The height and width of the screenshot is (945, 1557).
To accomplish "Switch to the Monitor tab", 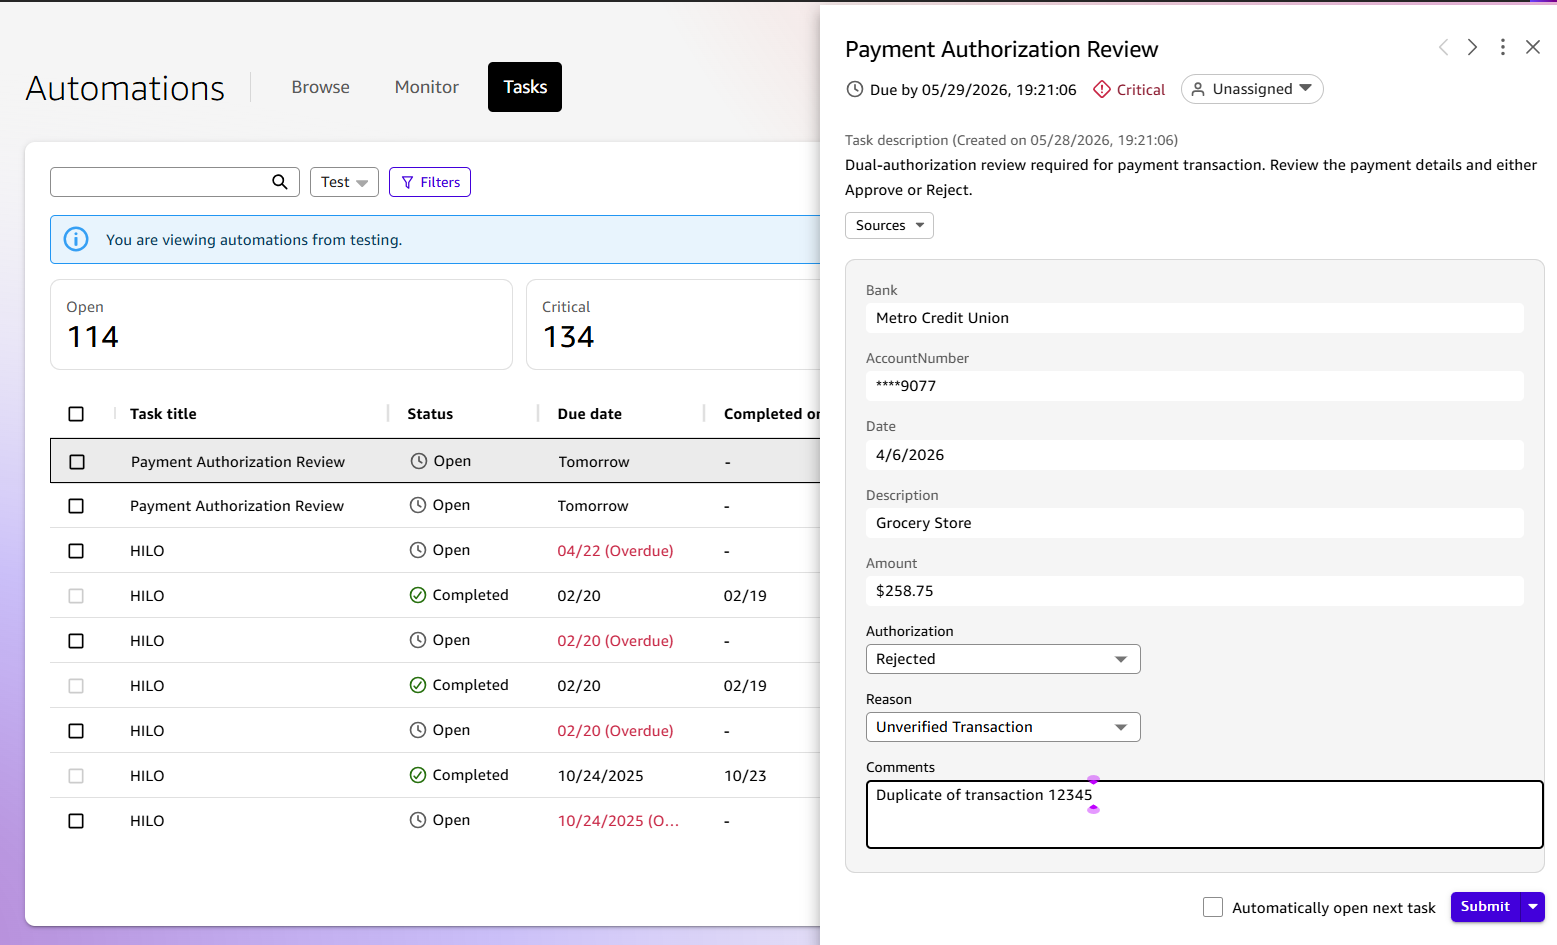I will click(x=427, y=87).
